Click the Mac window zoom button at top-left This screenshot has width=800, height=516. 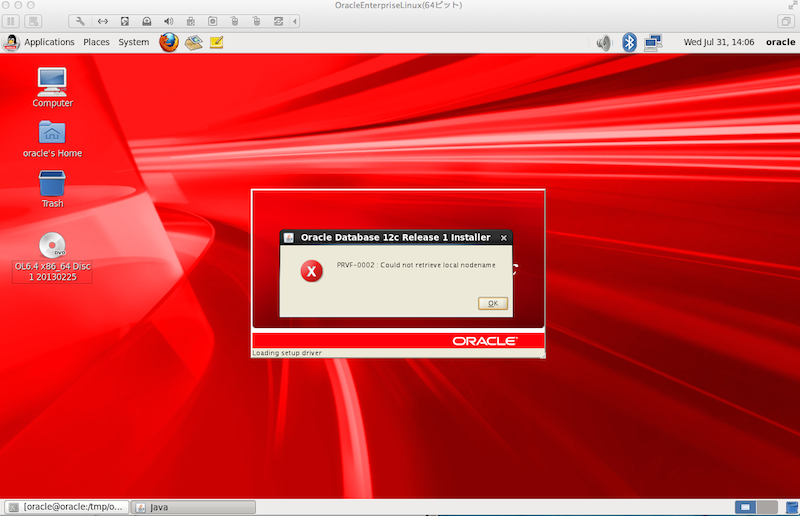(x=31, y=5)
